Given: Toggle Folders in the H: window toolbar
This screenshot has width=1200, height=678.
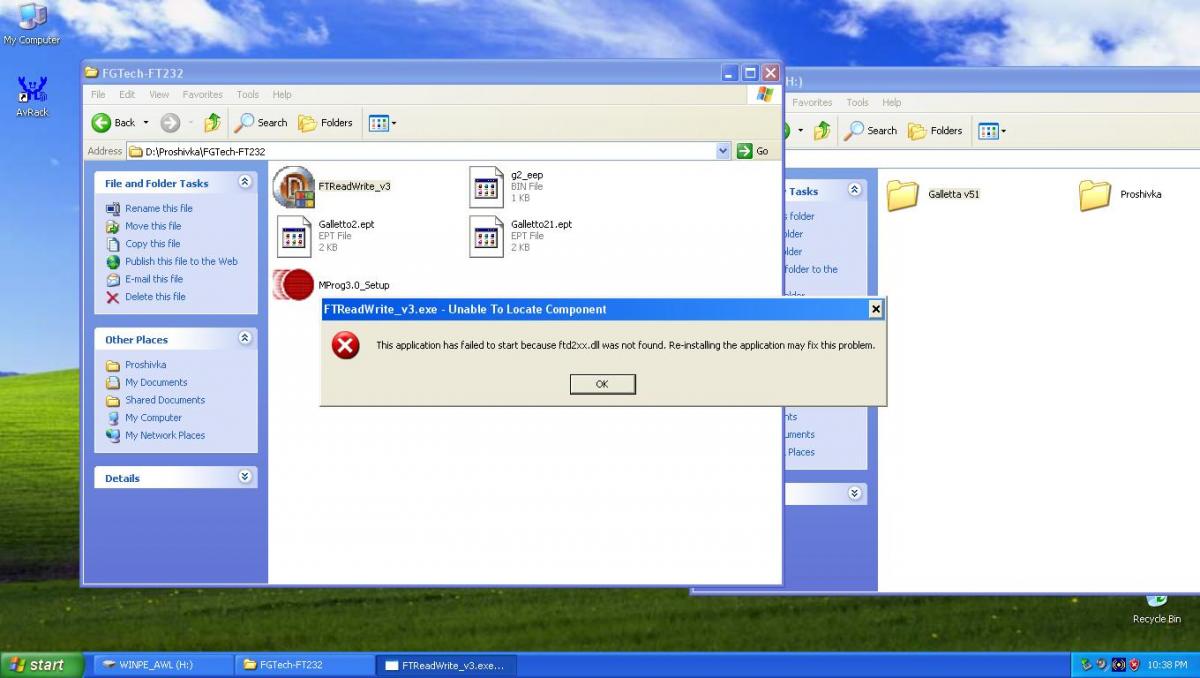Looking at the screenshot, I should pyautogui.click(x=936, y=131).
